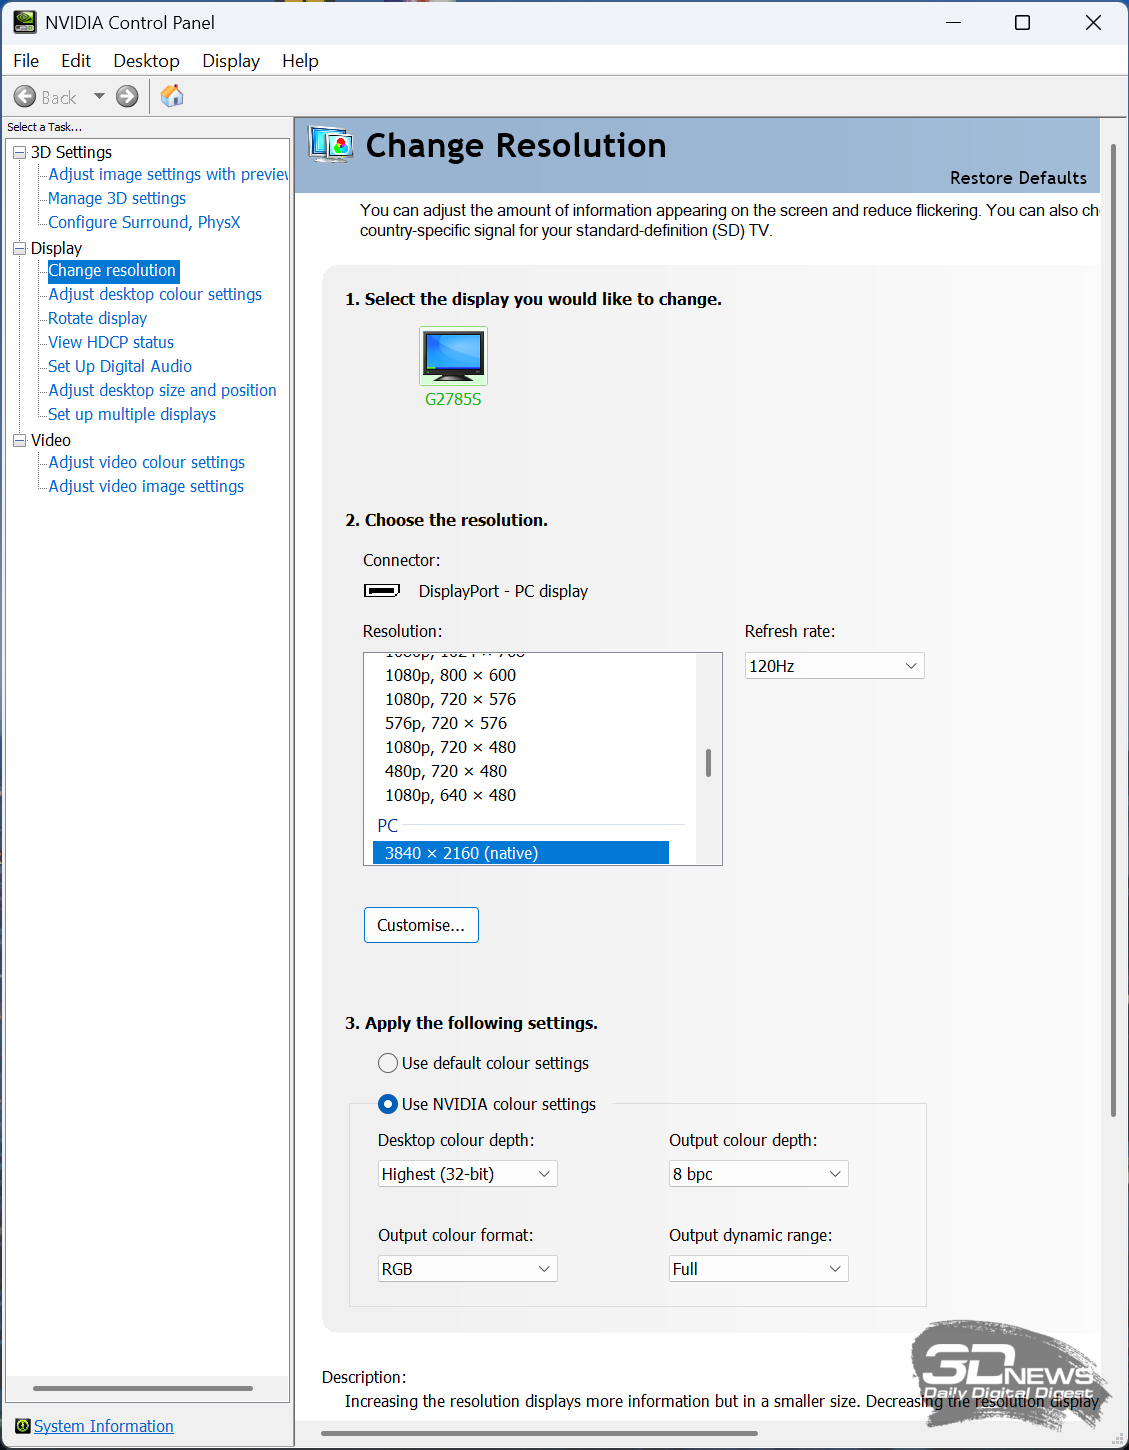This screenshot has height=1450, width=1129.
Task: Open the Refresh rate dropdown
Action: pos(834,666)
